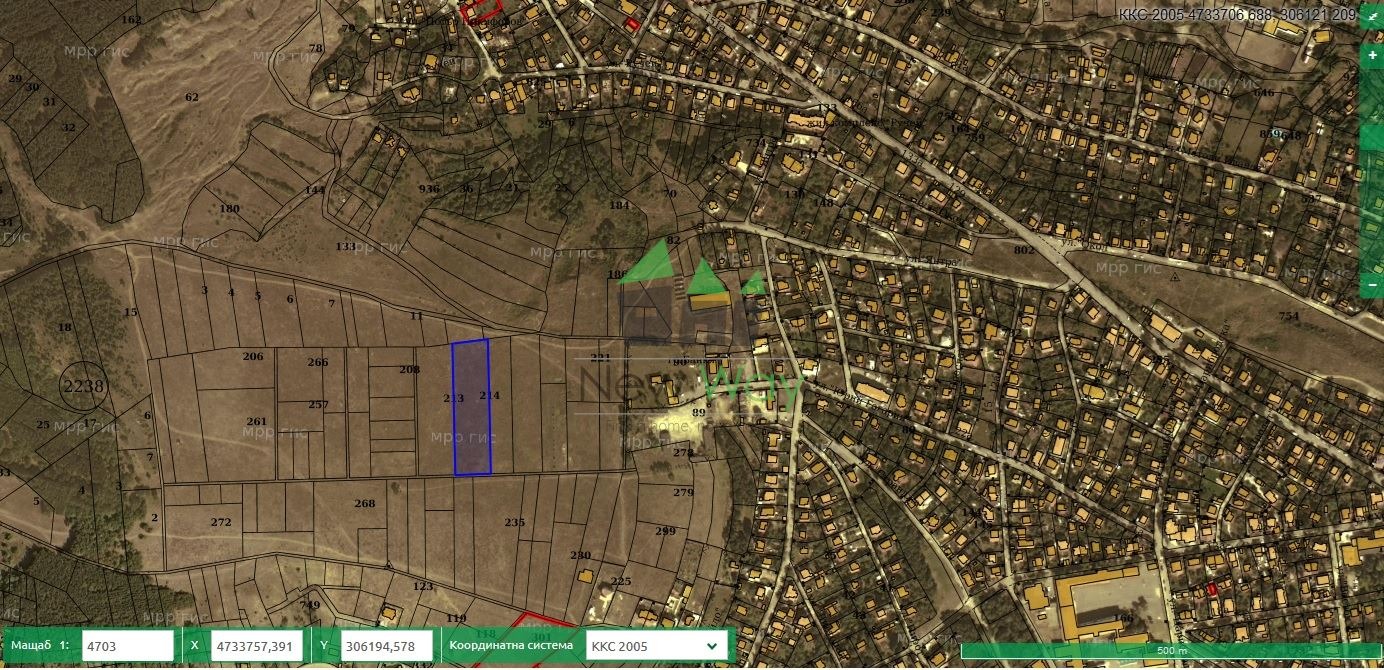Zoom in with the plus button
The image size is (1384, 670).
(x=1372, y=56)
